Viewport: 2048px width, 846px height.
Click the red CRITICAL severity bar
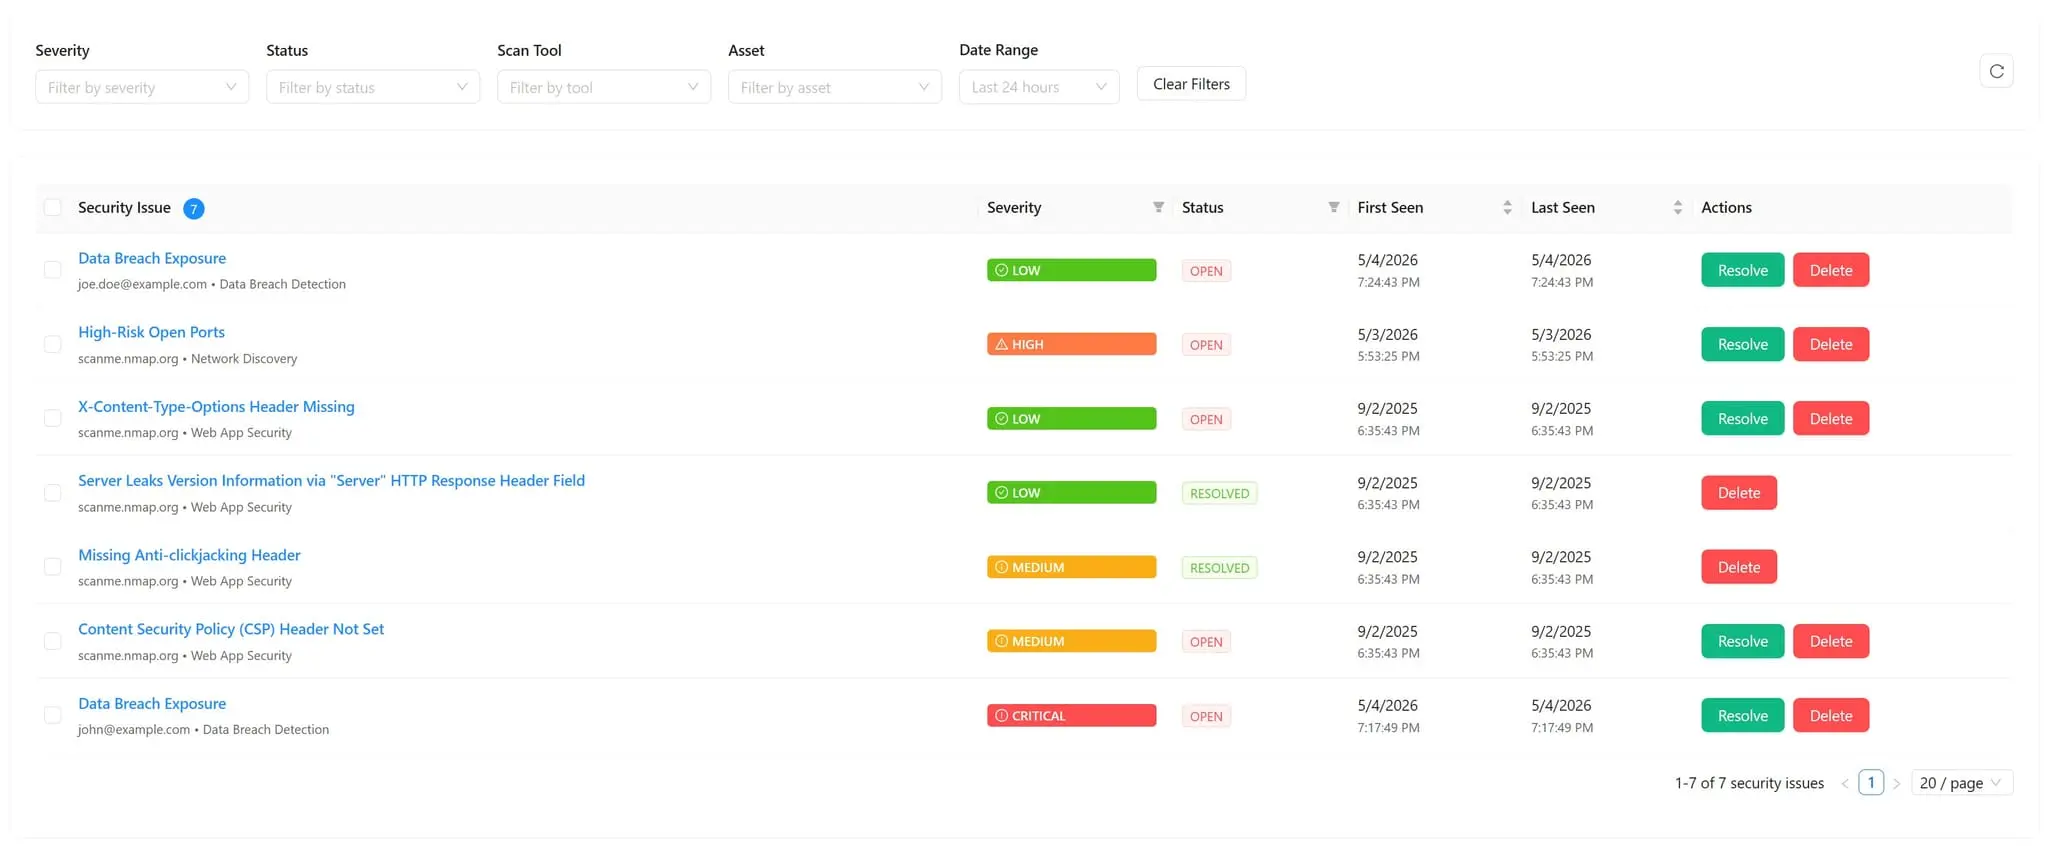(1071, 715)
